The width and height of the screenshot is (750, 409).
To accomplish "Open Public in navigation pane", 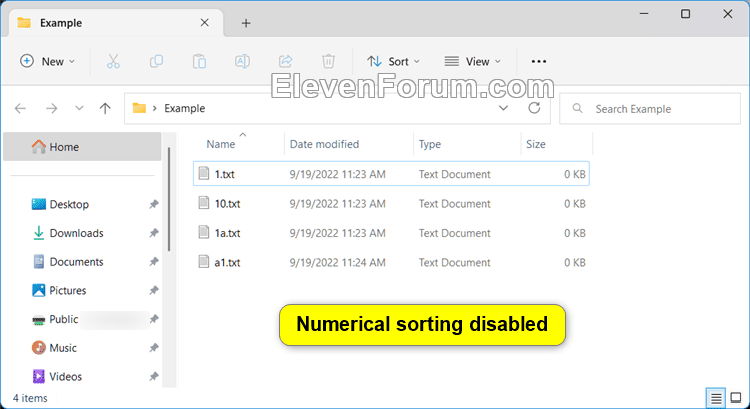I will click(64, 319).
